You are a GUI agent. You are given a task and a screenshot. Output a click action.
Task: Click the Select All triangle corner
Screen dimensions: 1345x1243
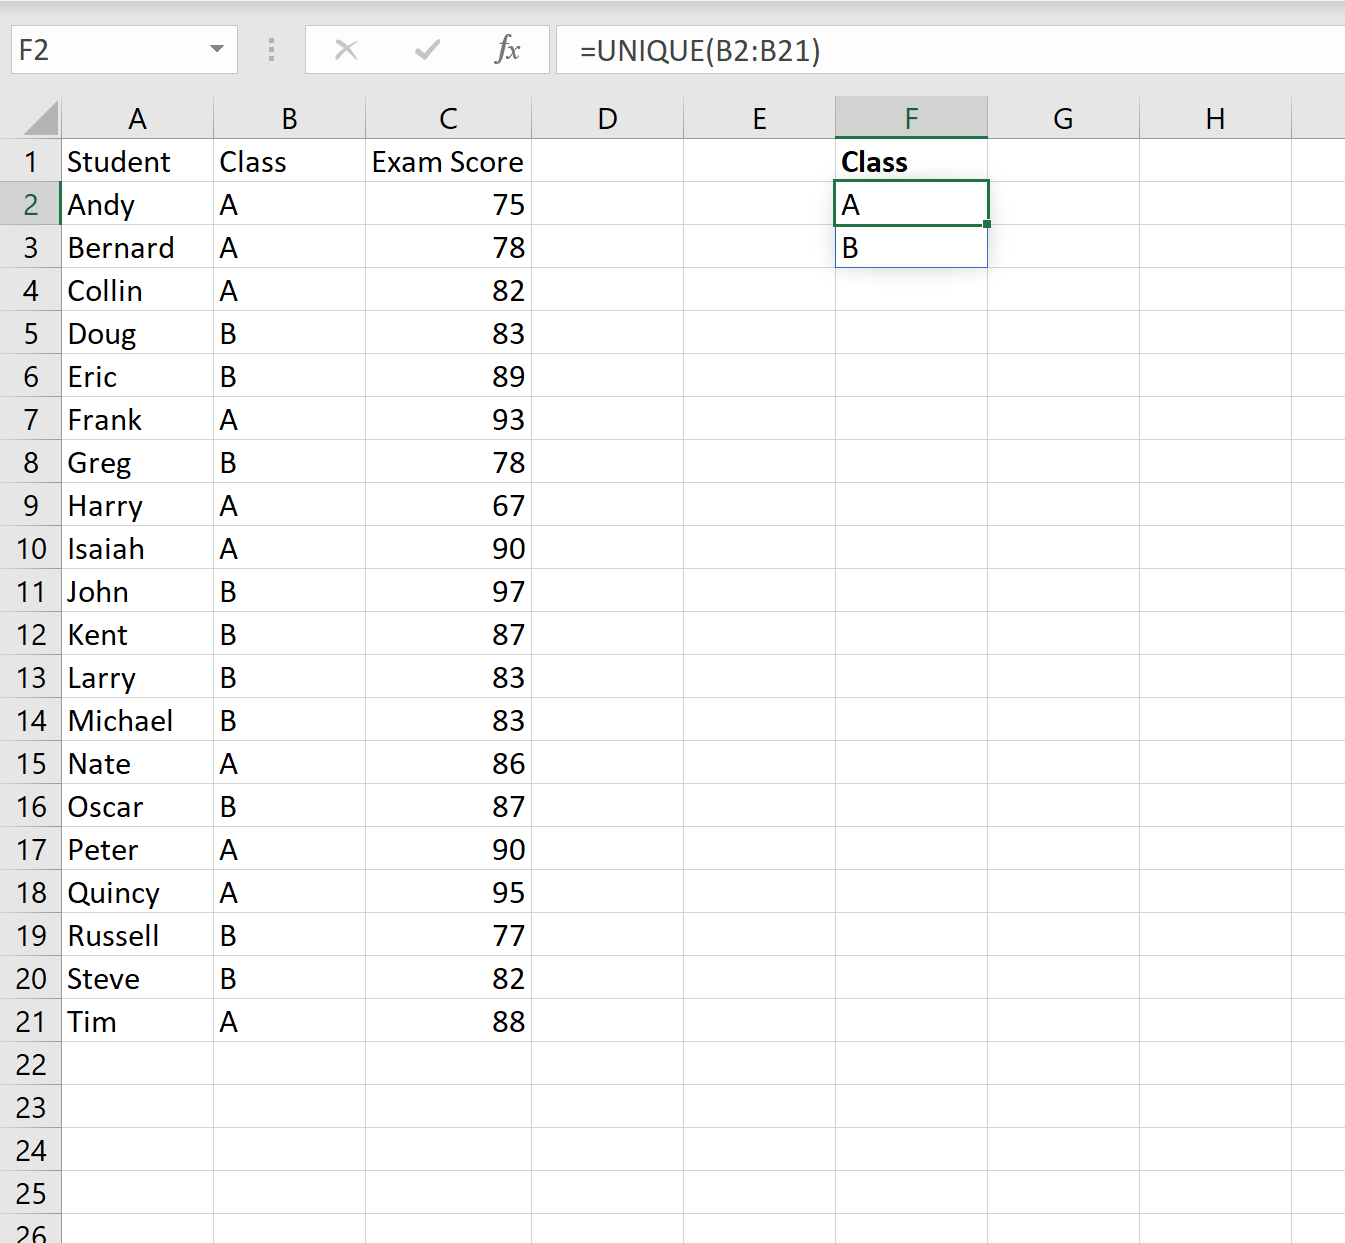[41, 118]
